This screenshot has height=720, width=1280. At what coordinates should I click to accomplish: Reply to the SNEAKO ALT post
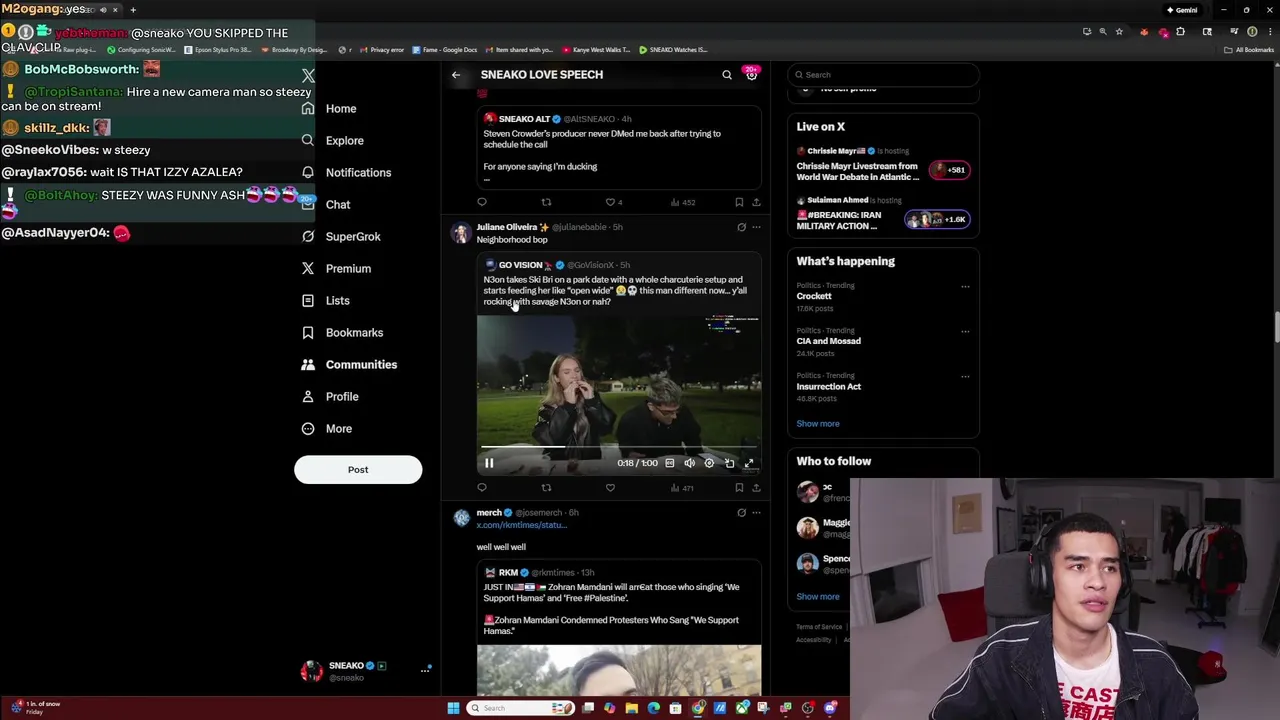[x=482, y=202]
